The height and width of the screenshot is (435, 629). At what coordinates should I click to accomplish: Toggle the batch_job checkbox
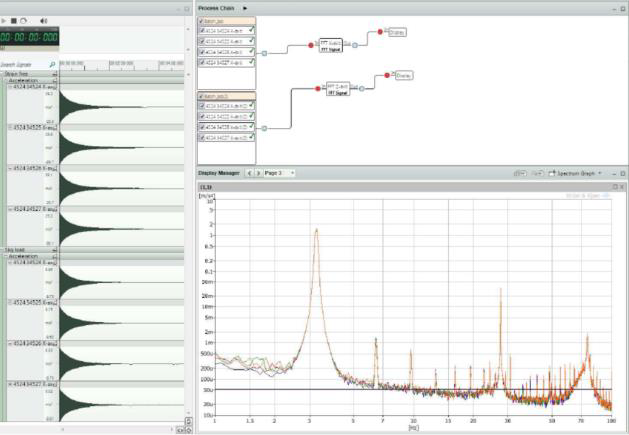coord(201,21)
